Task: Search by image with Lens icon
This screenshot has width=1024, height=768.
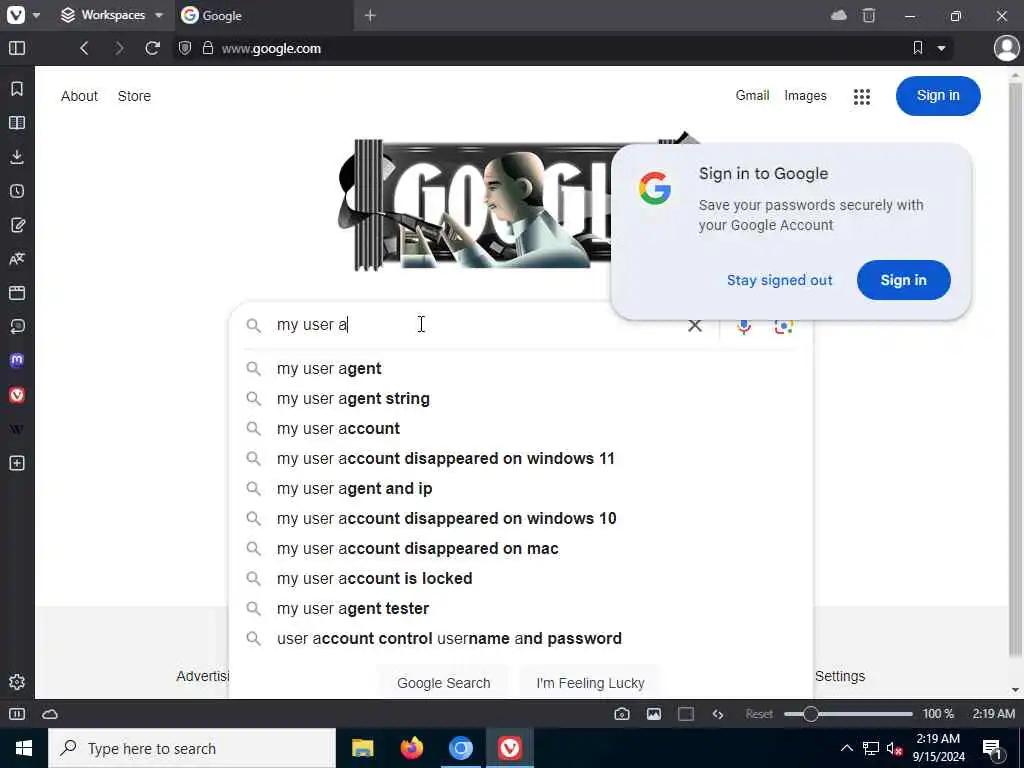Action: [x=783, y=325]
